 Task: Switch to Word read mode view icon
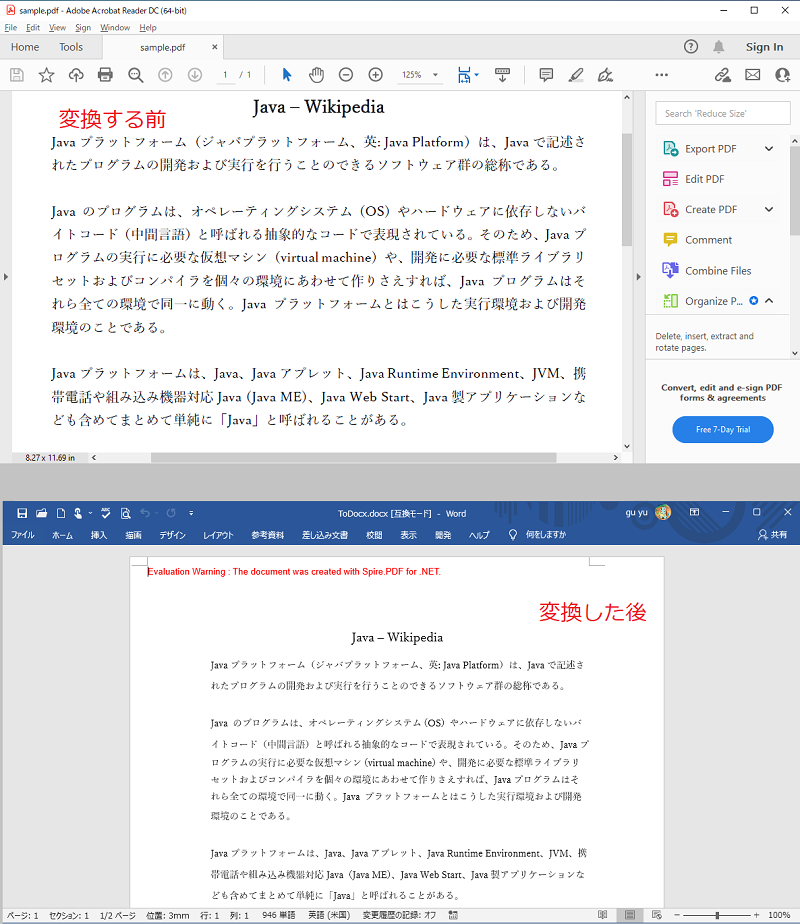click(602, 915)
